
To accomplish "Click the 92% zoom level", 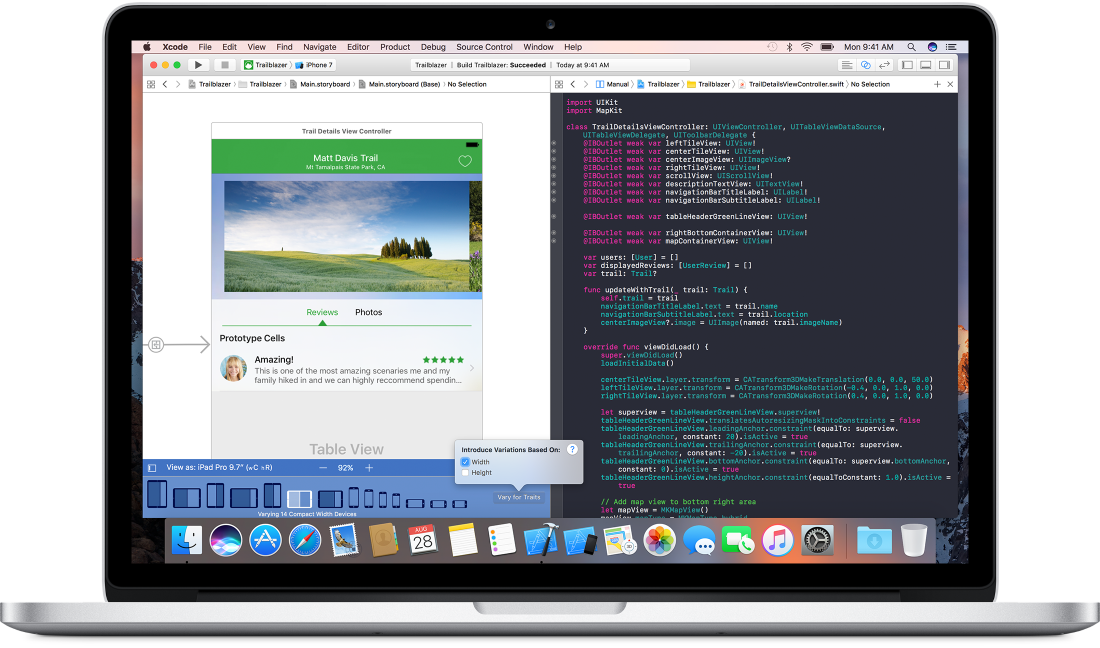I will pos(345,468).
